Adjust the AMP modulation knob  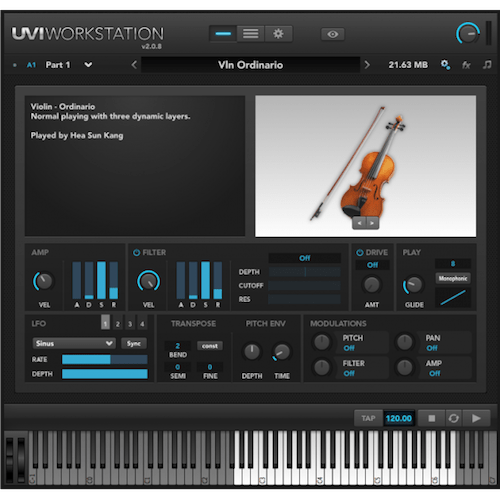[x=405, y=367]
